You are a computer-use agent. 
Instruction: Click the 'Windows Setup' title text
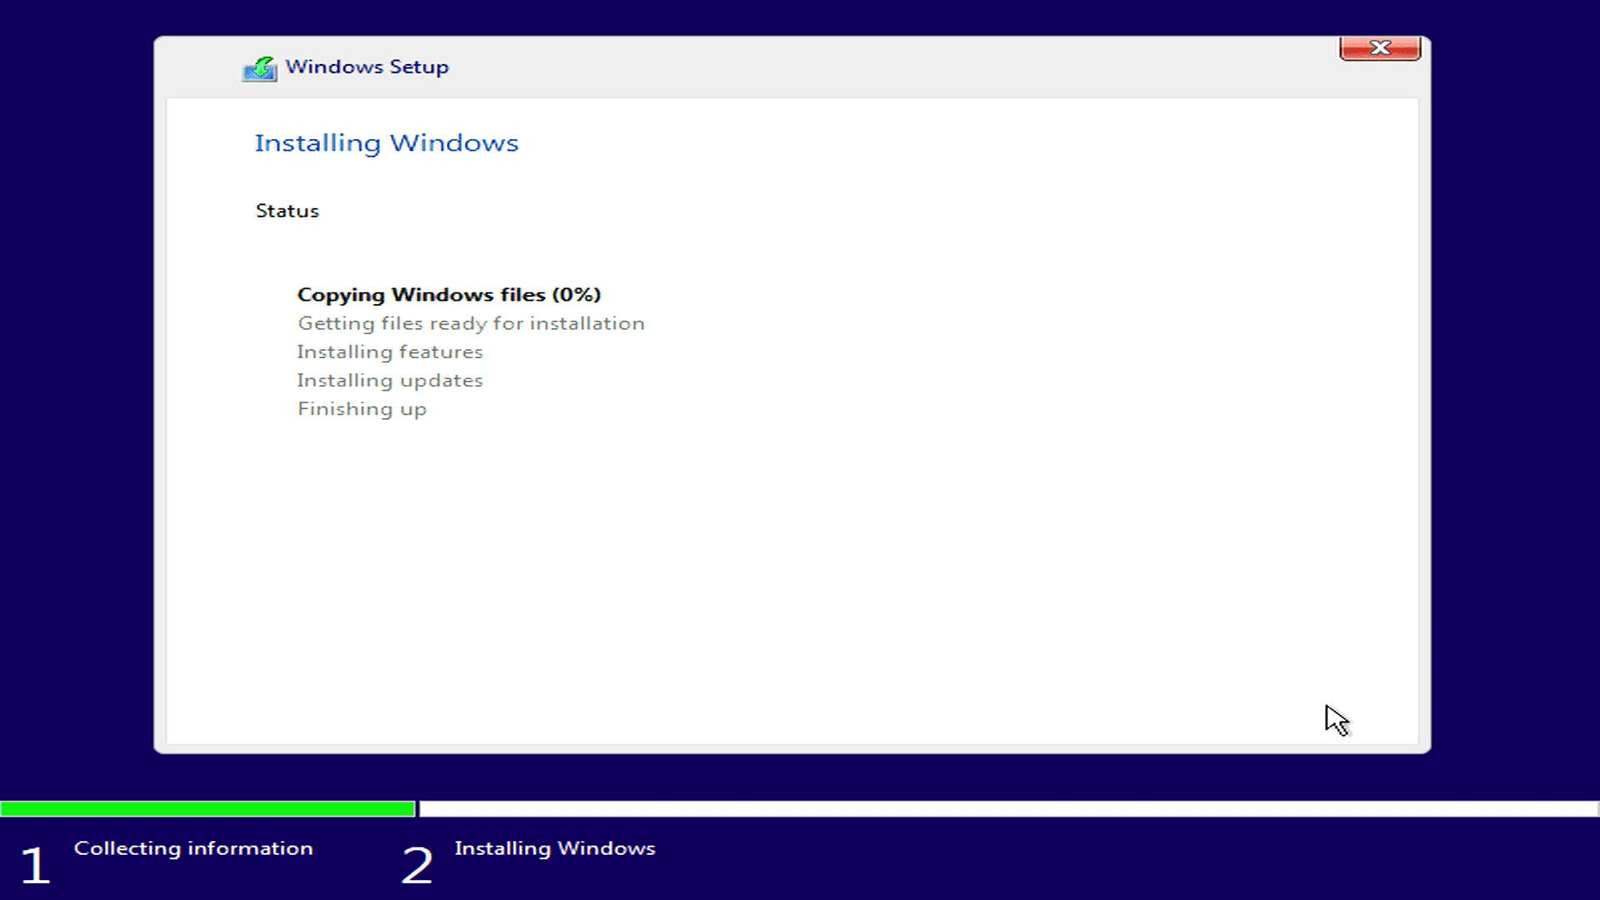point(367,67)
